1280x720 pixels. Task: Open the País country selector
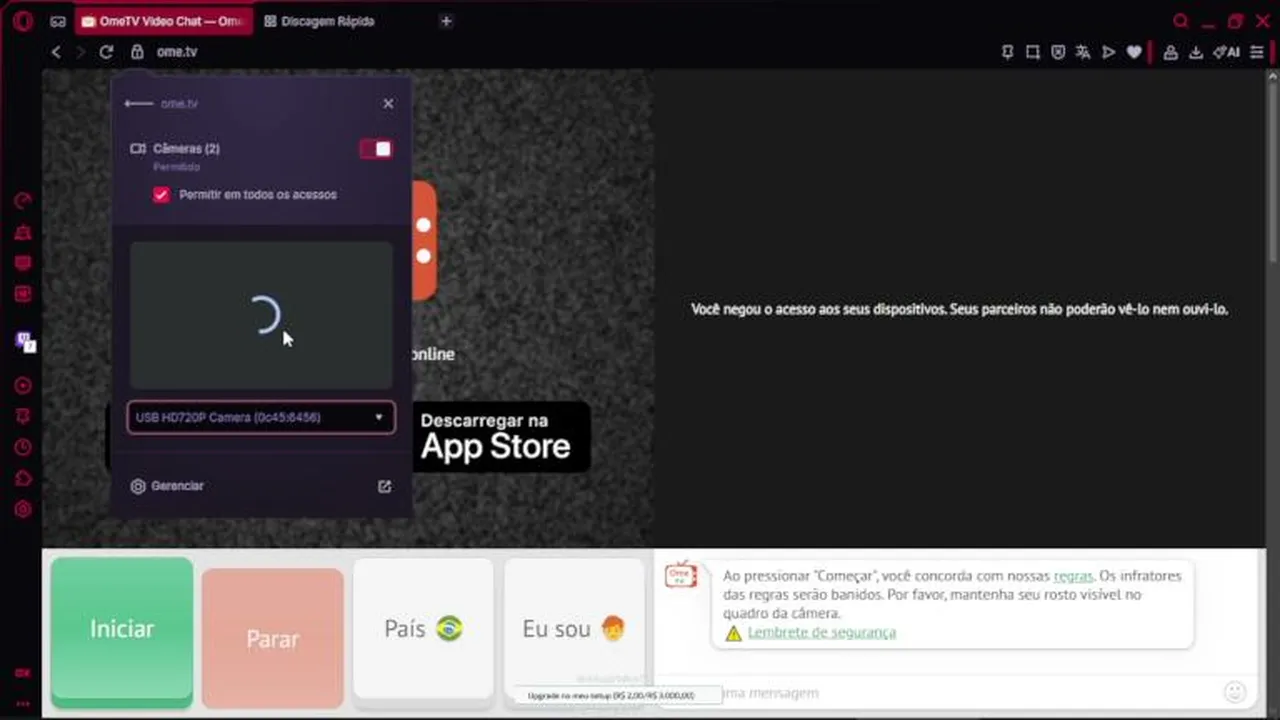[423, 629]
